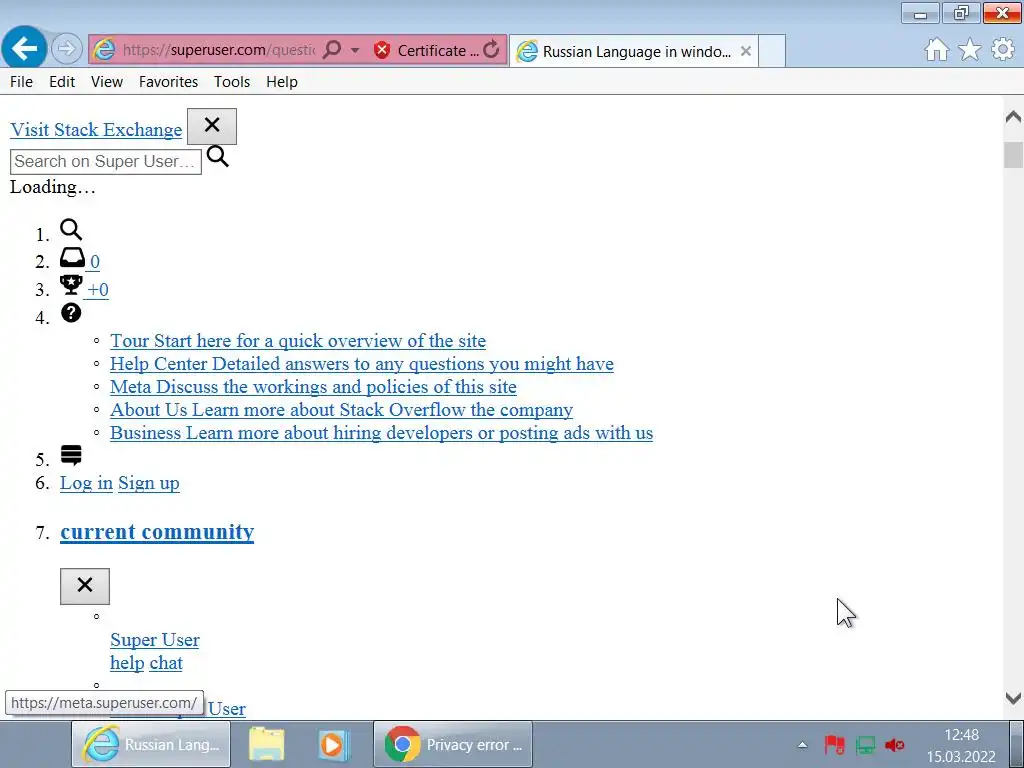Screen dimensions: 1024x768
Task: Open the View menu
Action: (106, 82)
